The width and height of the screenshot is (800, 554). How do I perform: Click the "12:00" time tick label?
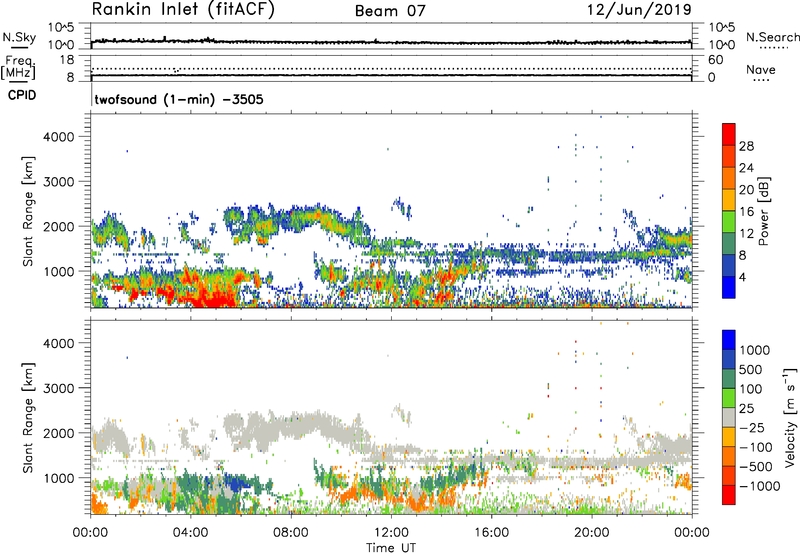click(x=391, y=533)
